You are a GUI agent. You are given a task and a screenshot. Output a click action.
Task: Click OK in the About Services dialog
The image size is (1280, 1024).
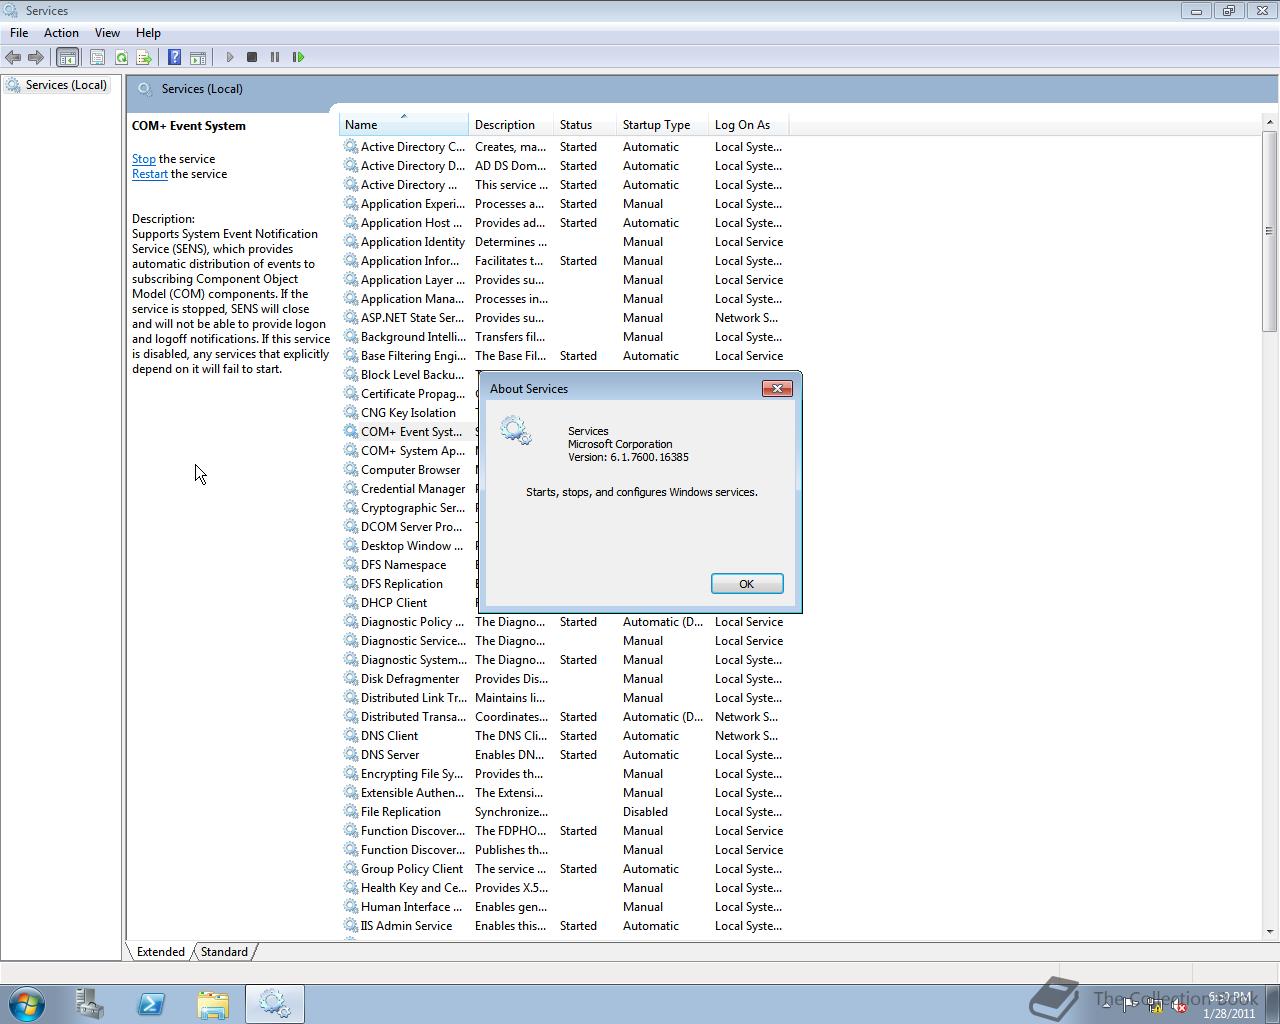[747, 584]
